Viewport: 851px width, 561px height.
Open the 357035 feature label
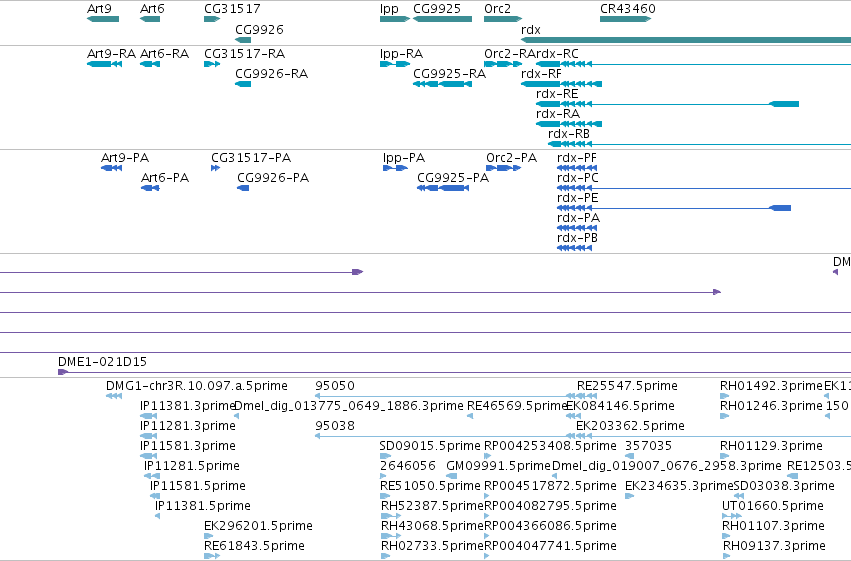pyautogui.click(x=649, y=446)
